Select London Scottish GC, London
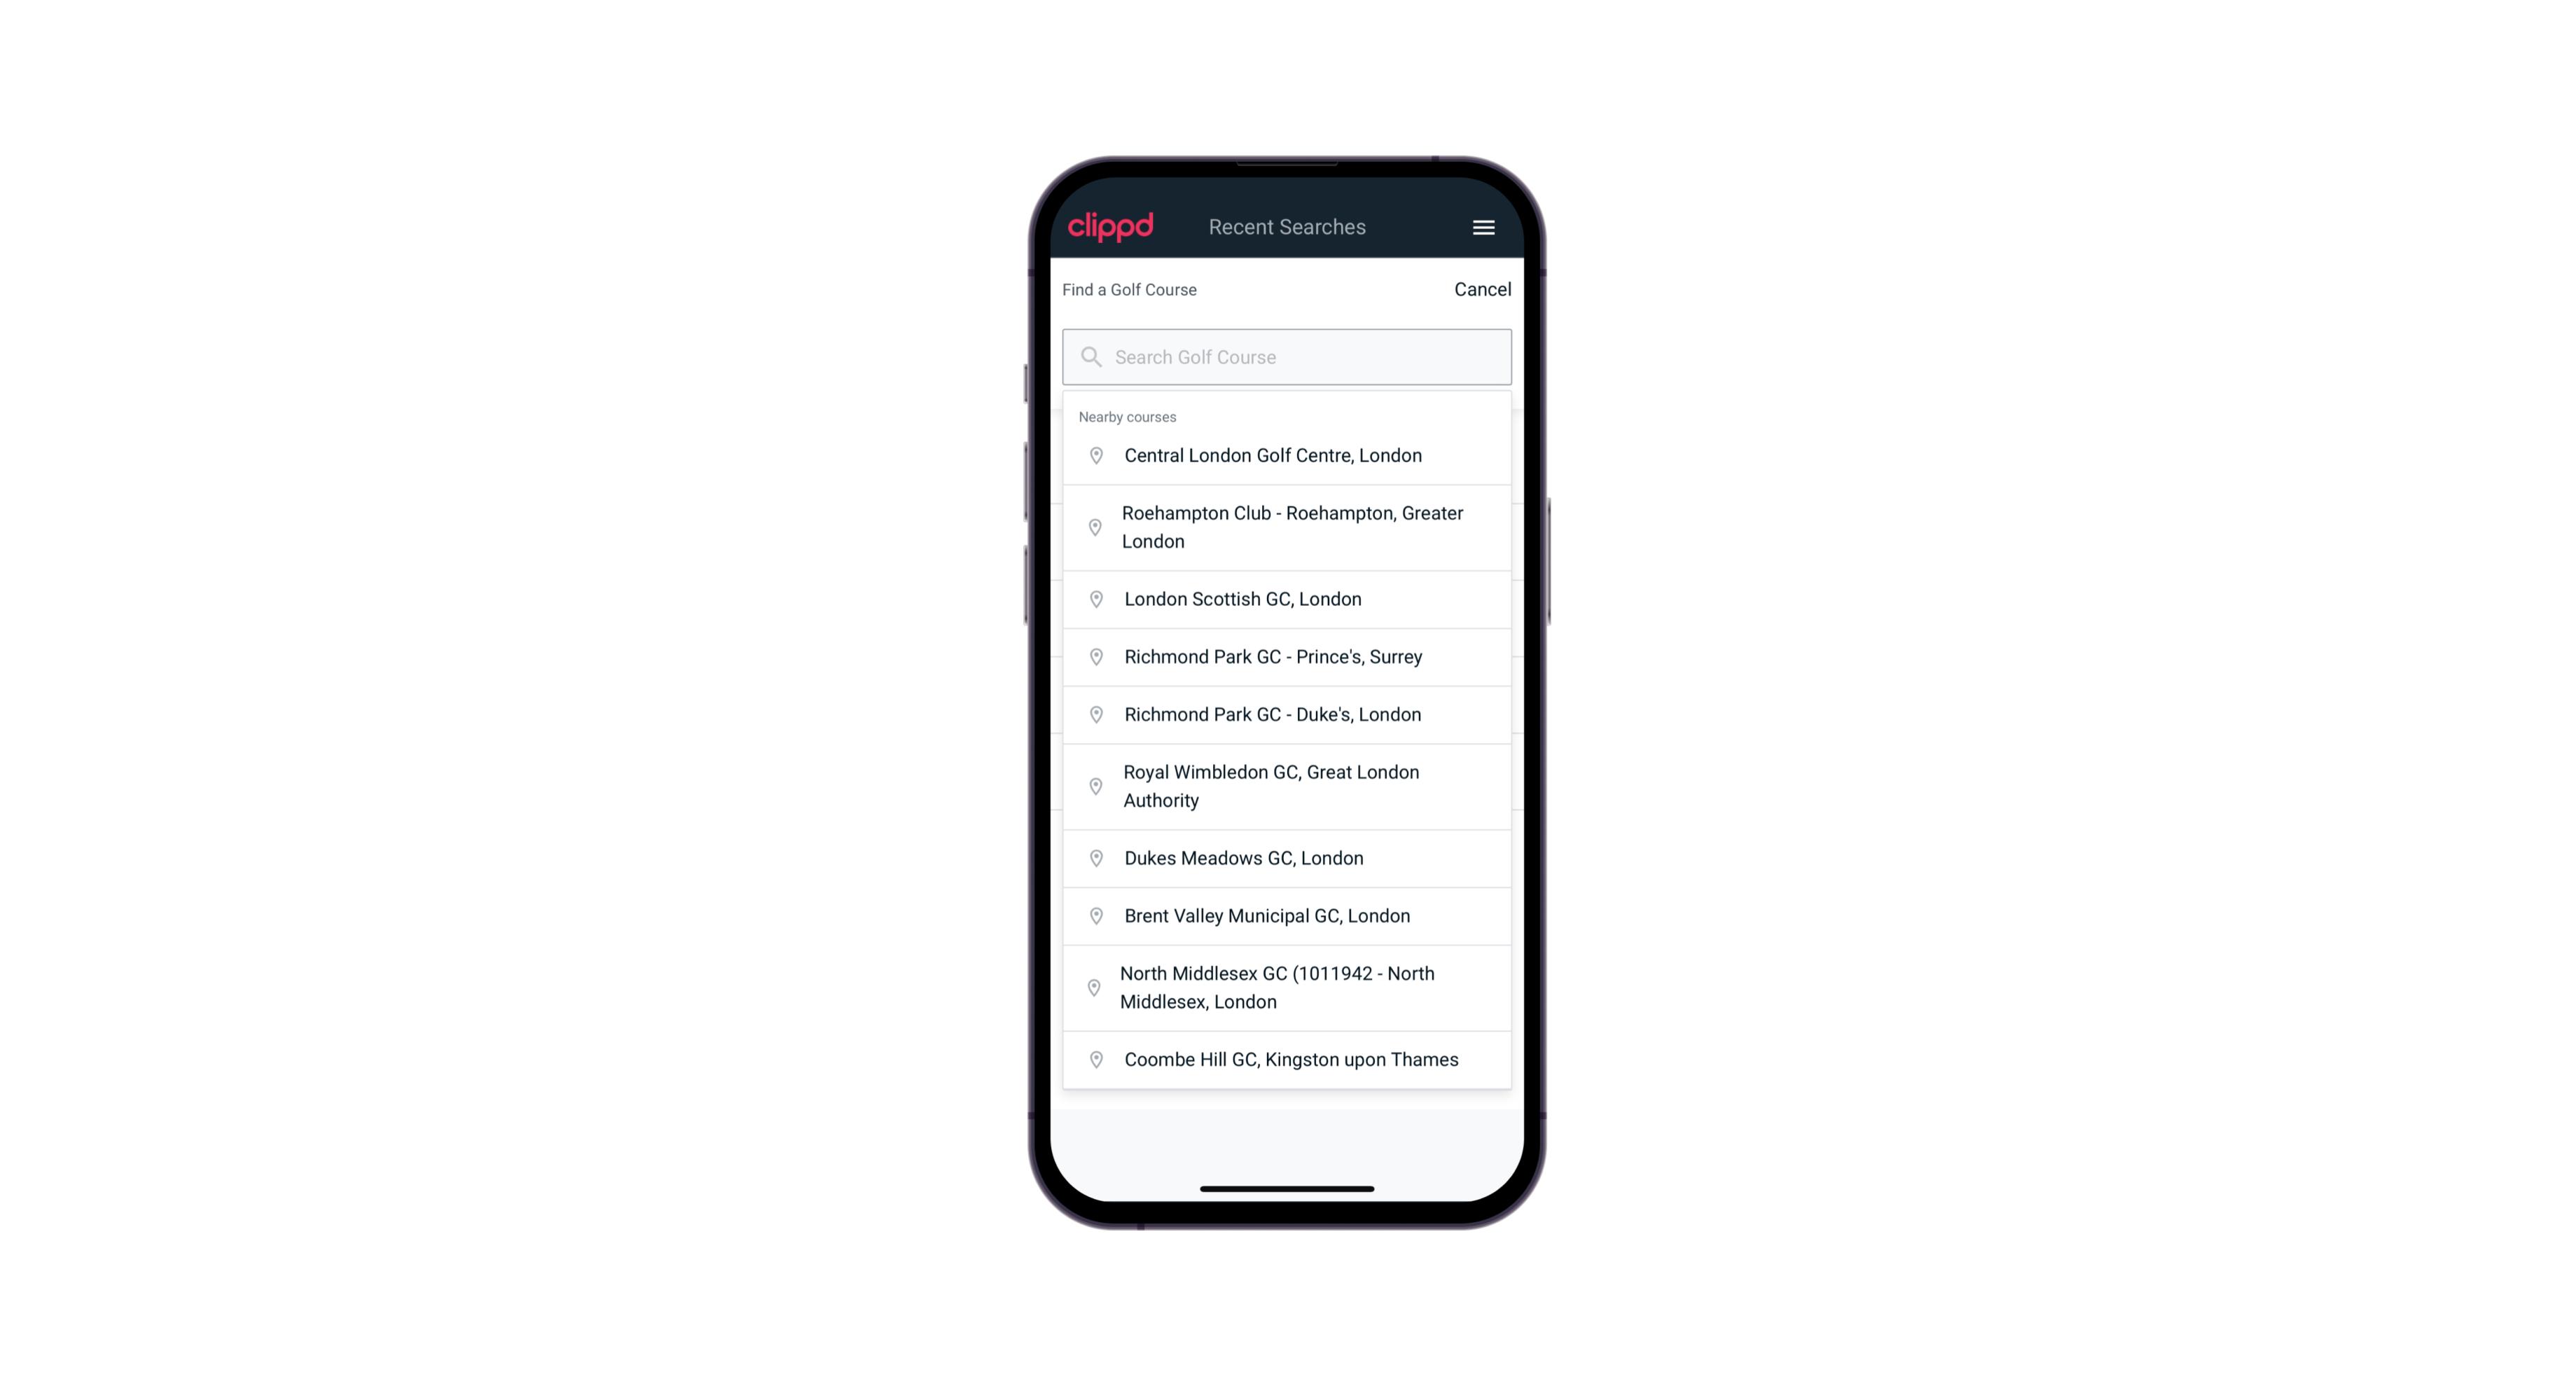 1288,599
